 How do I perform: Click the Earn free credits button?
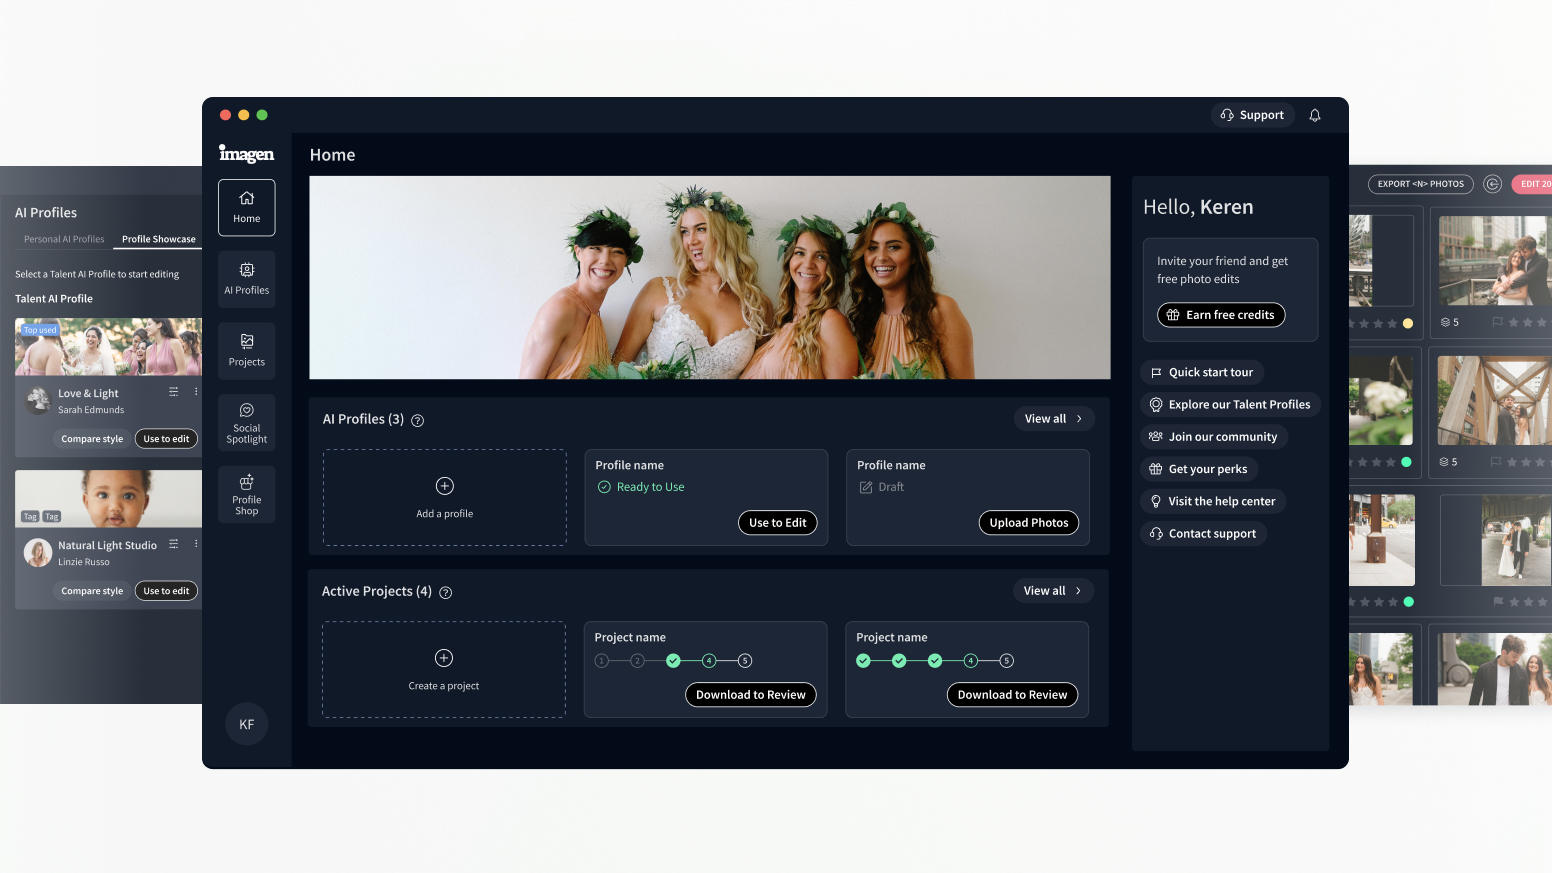[1221, 315]
